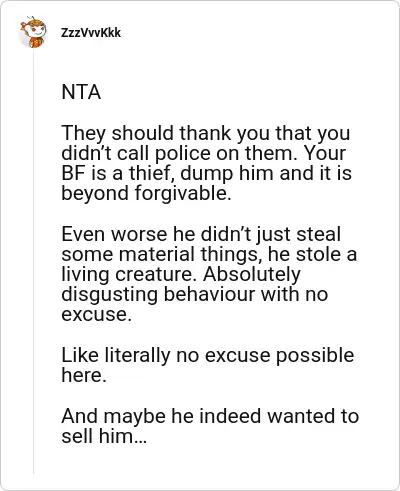Click the word 'Absolutely' in the comment
Viewport: 400px width, 491px height.
click(252, 274)
